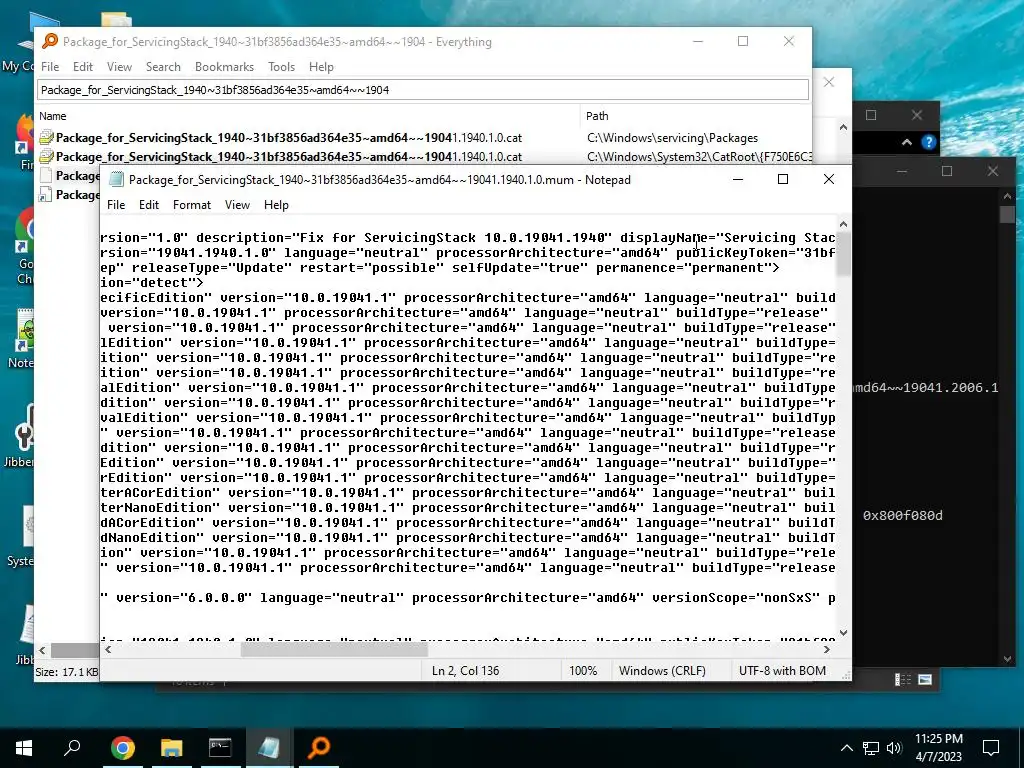Click the blank file icon in third Everything row
Image resolution: width=1024 pixels, height=768 pixels.
[x=46, y=176]
